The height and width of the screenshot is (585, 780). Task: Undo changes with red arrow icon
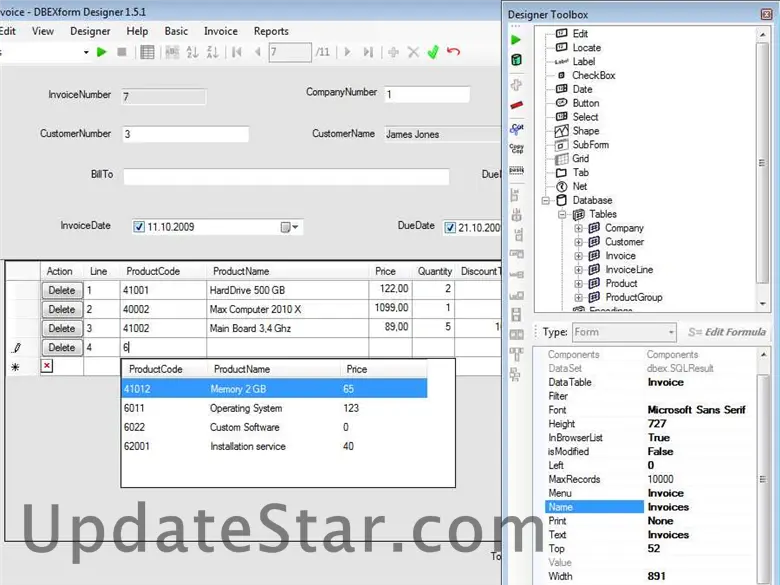pos(453,52)
